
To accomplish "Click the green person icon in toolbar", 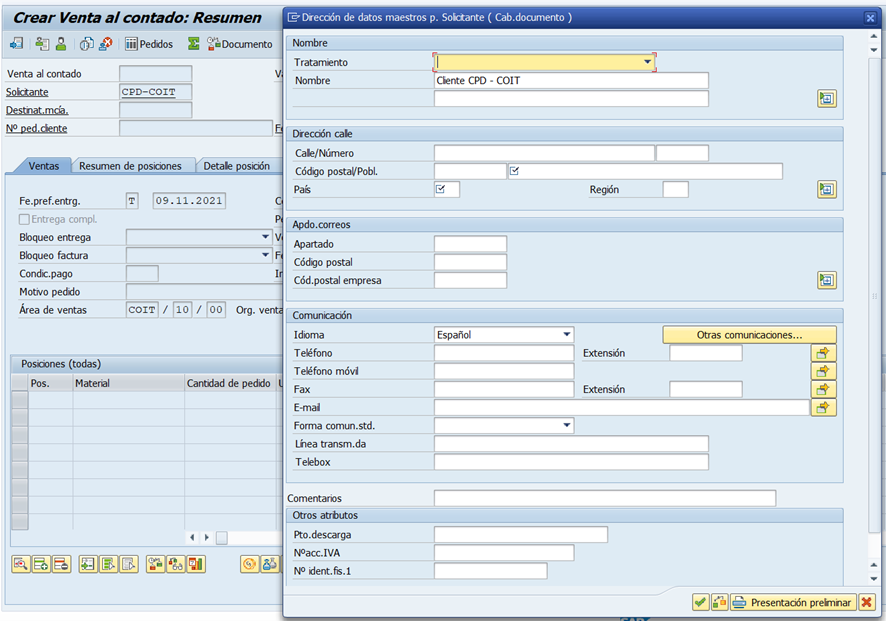I will point(61,44).
